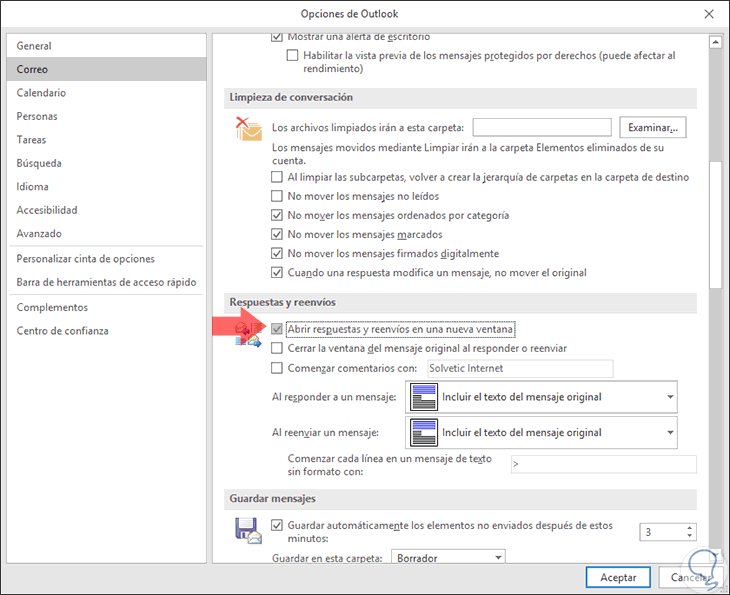Toggle auto-save unsent items checkbox
Viewport: 730px width, 595px height.
tap(277, 526)
